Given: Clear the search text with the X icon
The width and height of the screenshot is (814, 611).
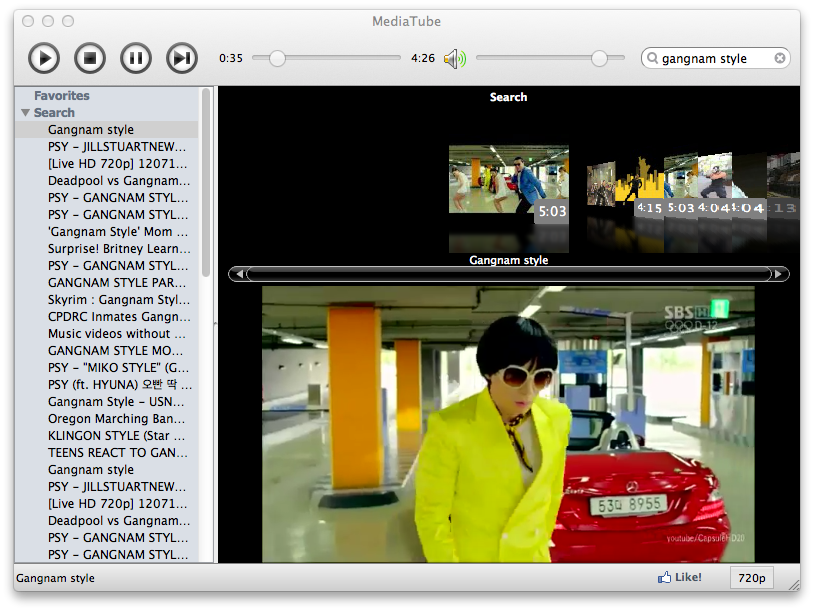Looking at the screenshot, I should pyautogui.click(x=779, y=58).
